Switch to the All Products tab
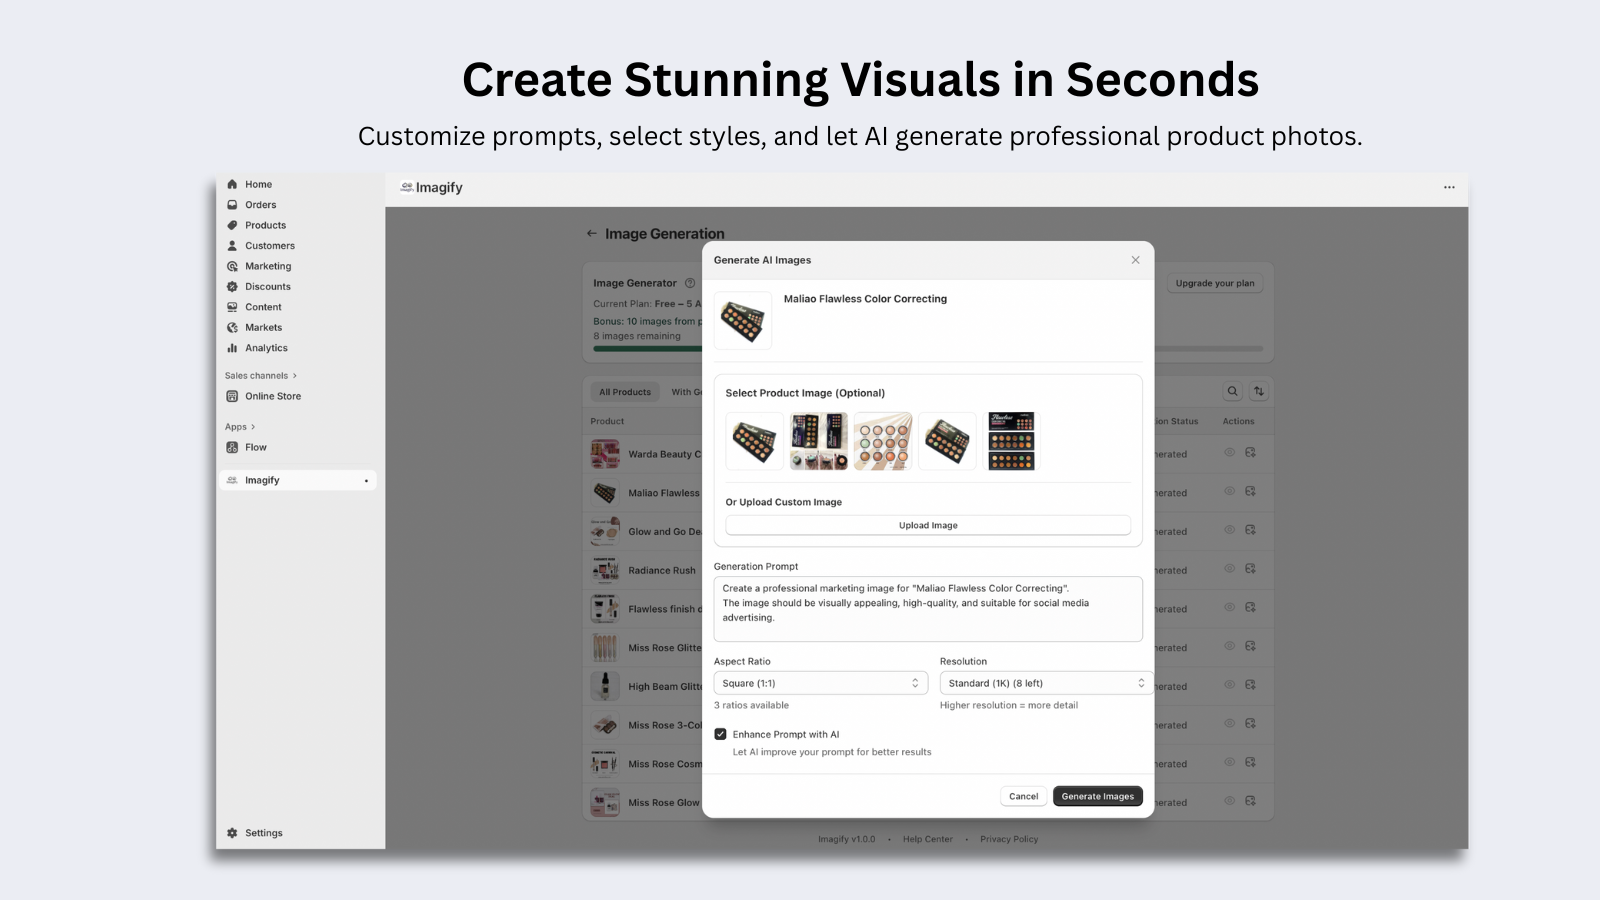Viewport: 1600px width, 900px height. [x=624, y=391]
